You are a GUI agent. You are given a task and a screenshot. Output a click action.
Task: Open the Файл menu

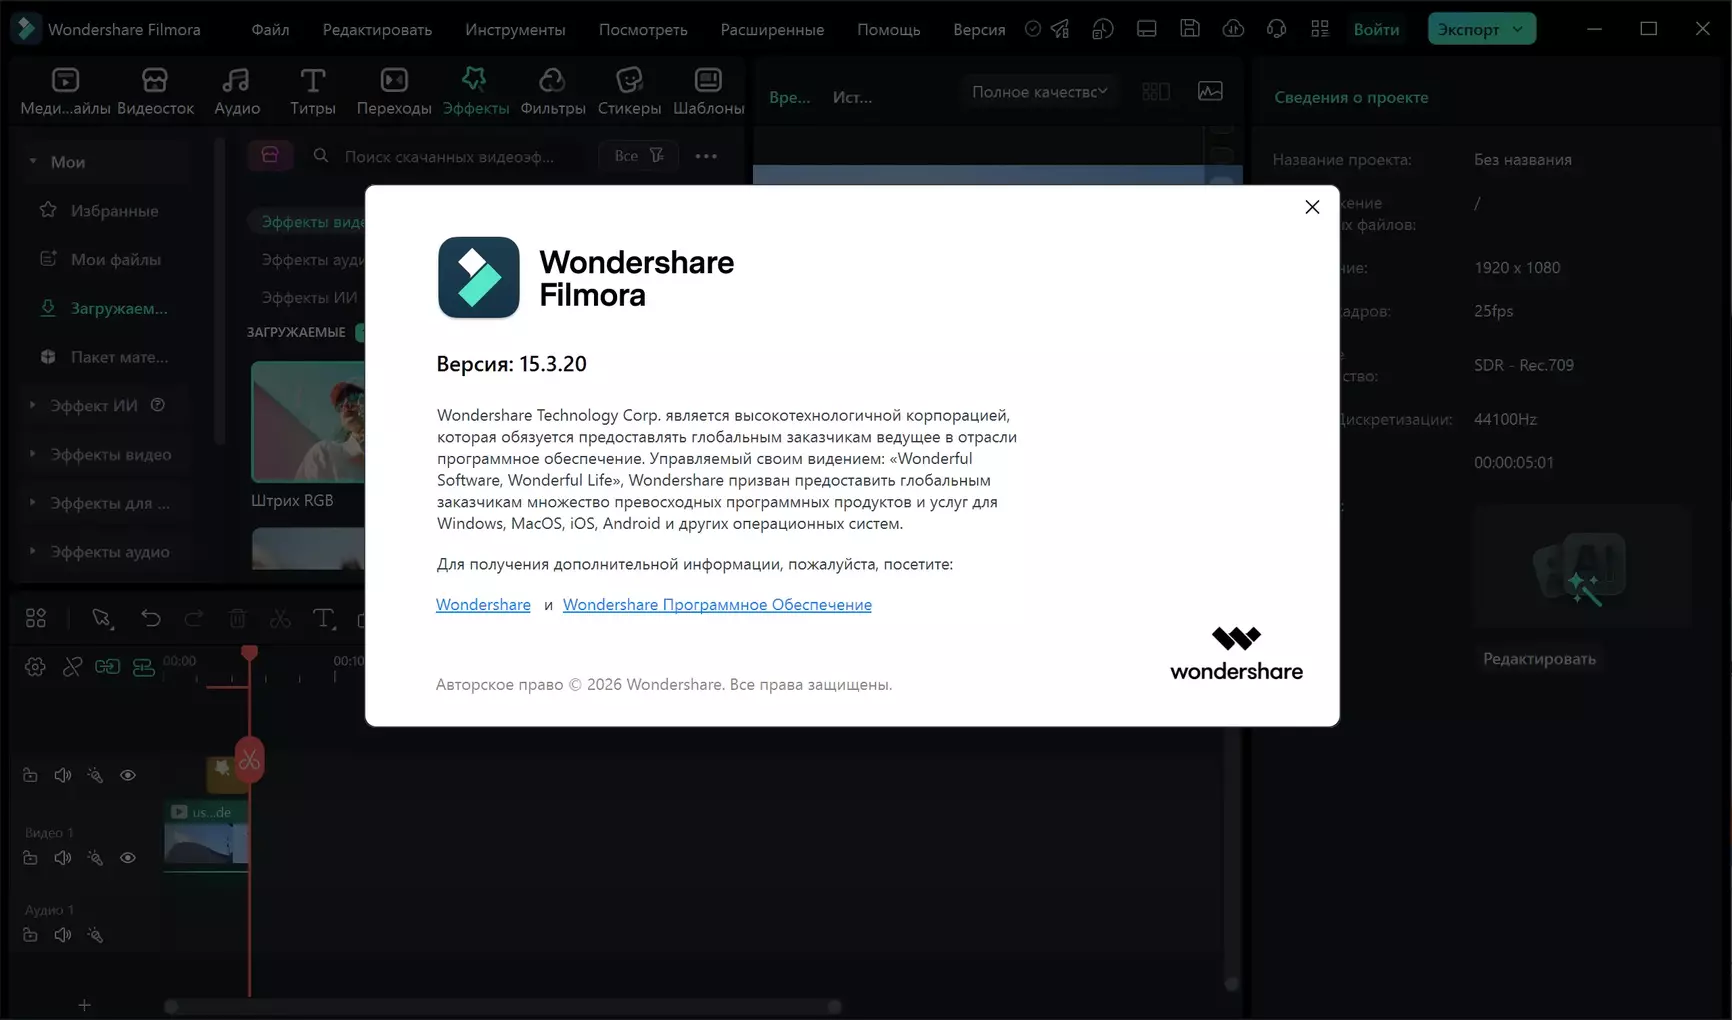(270, 29)
